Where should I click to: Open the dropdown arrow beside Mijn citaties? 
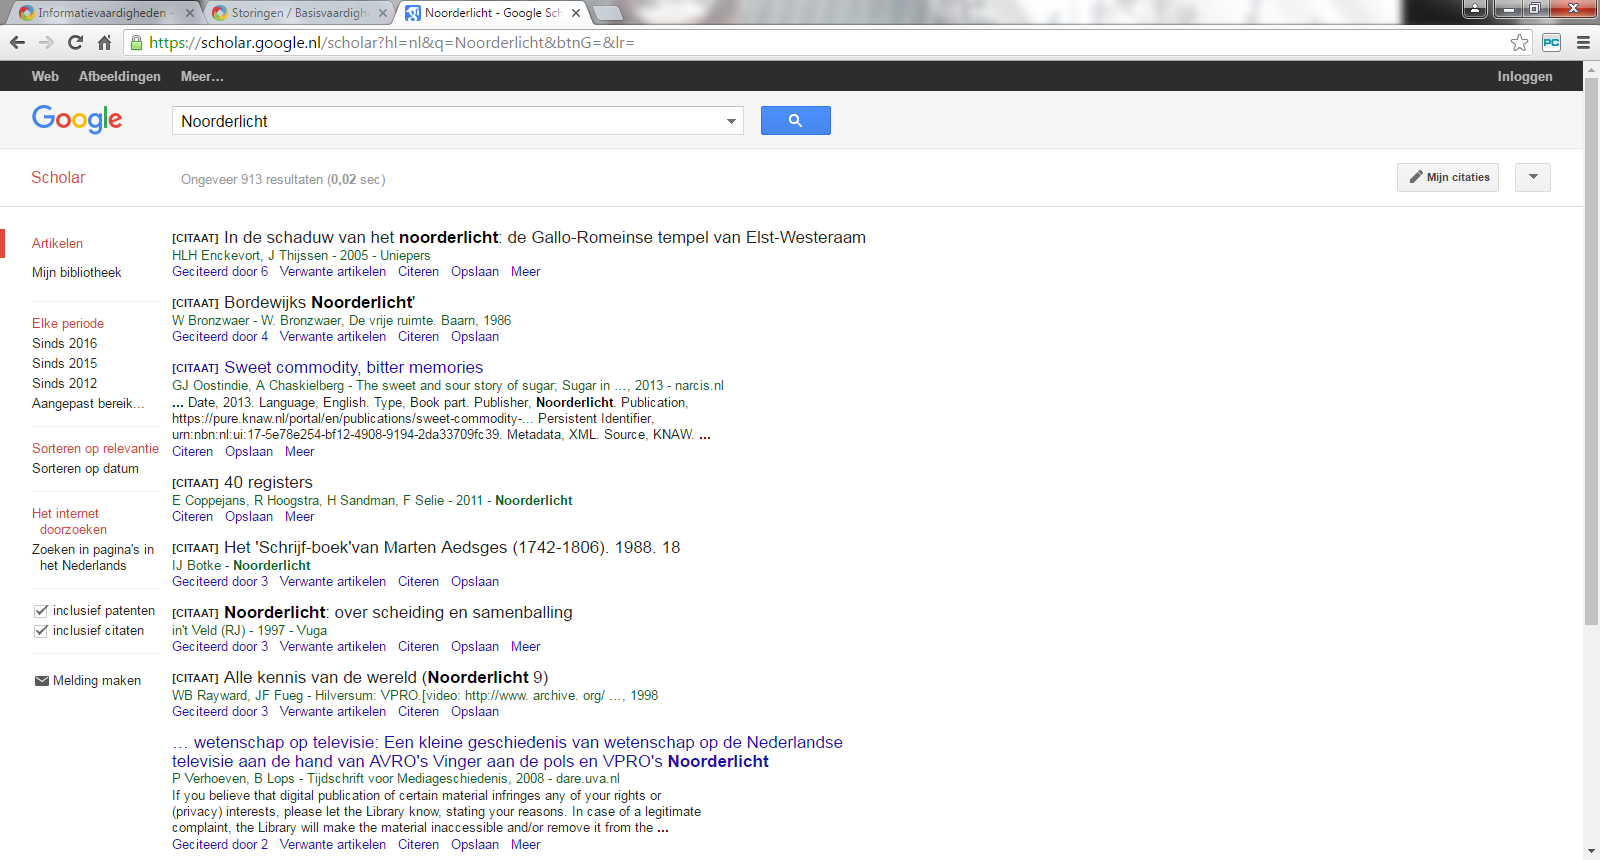[1532, 177]
